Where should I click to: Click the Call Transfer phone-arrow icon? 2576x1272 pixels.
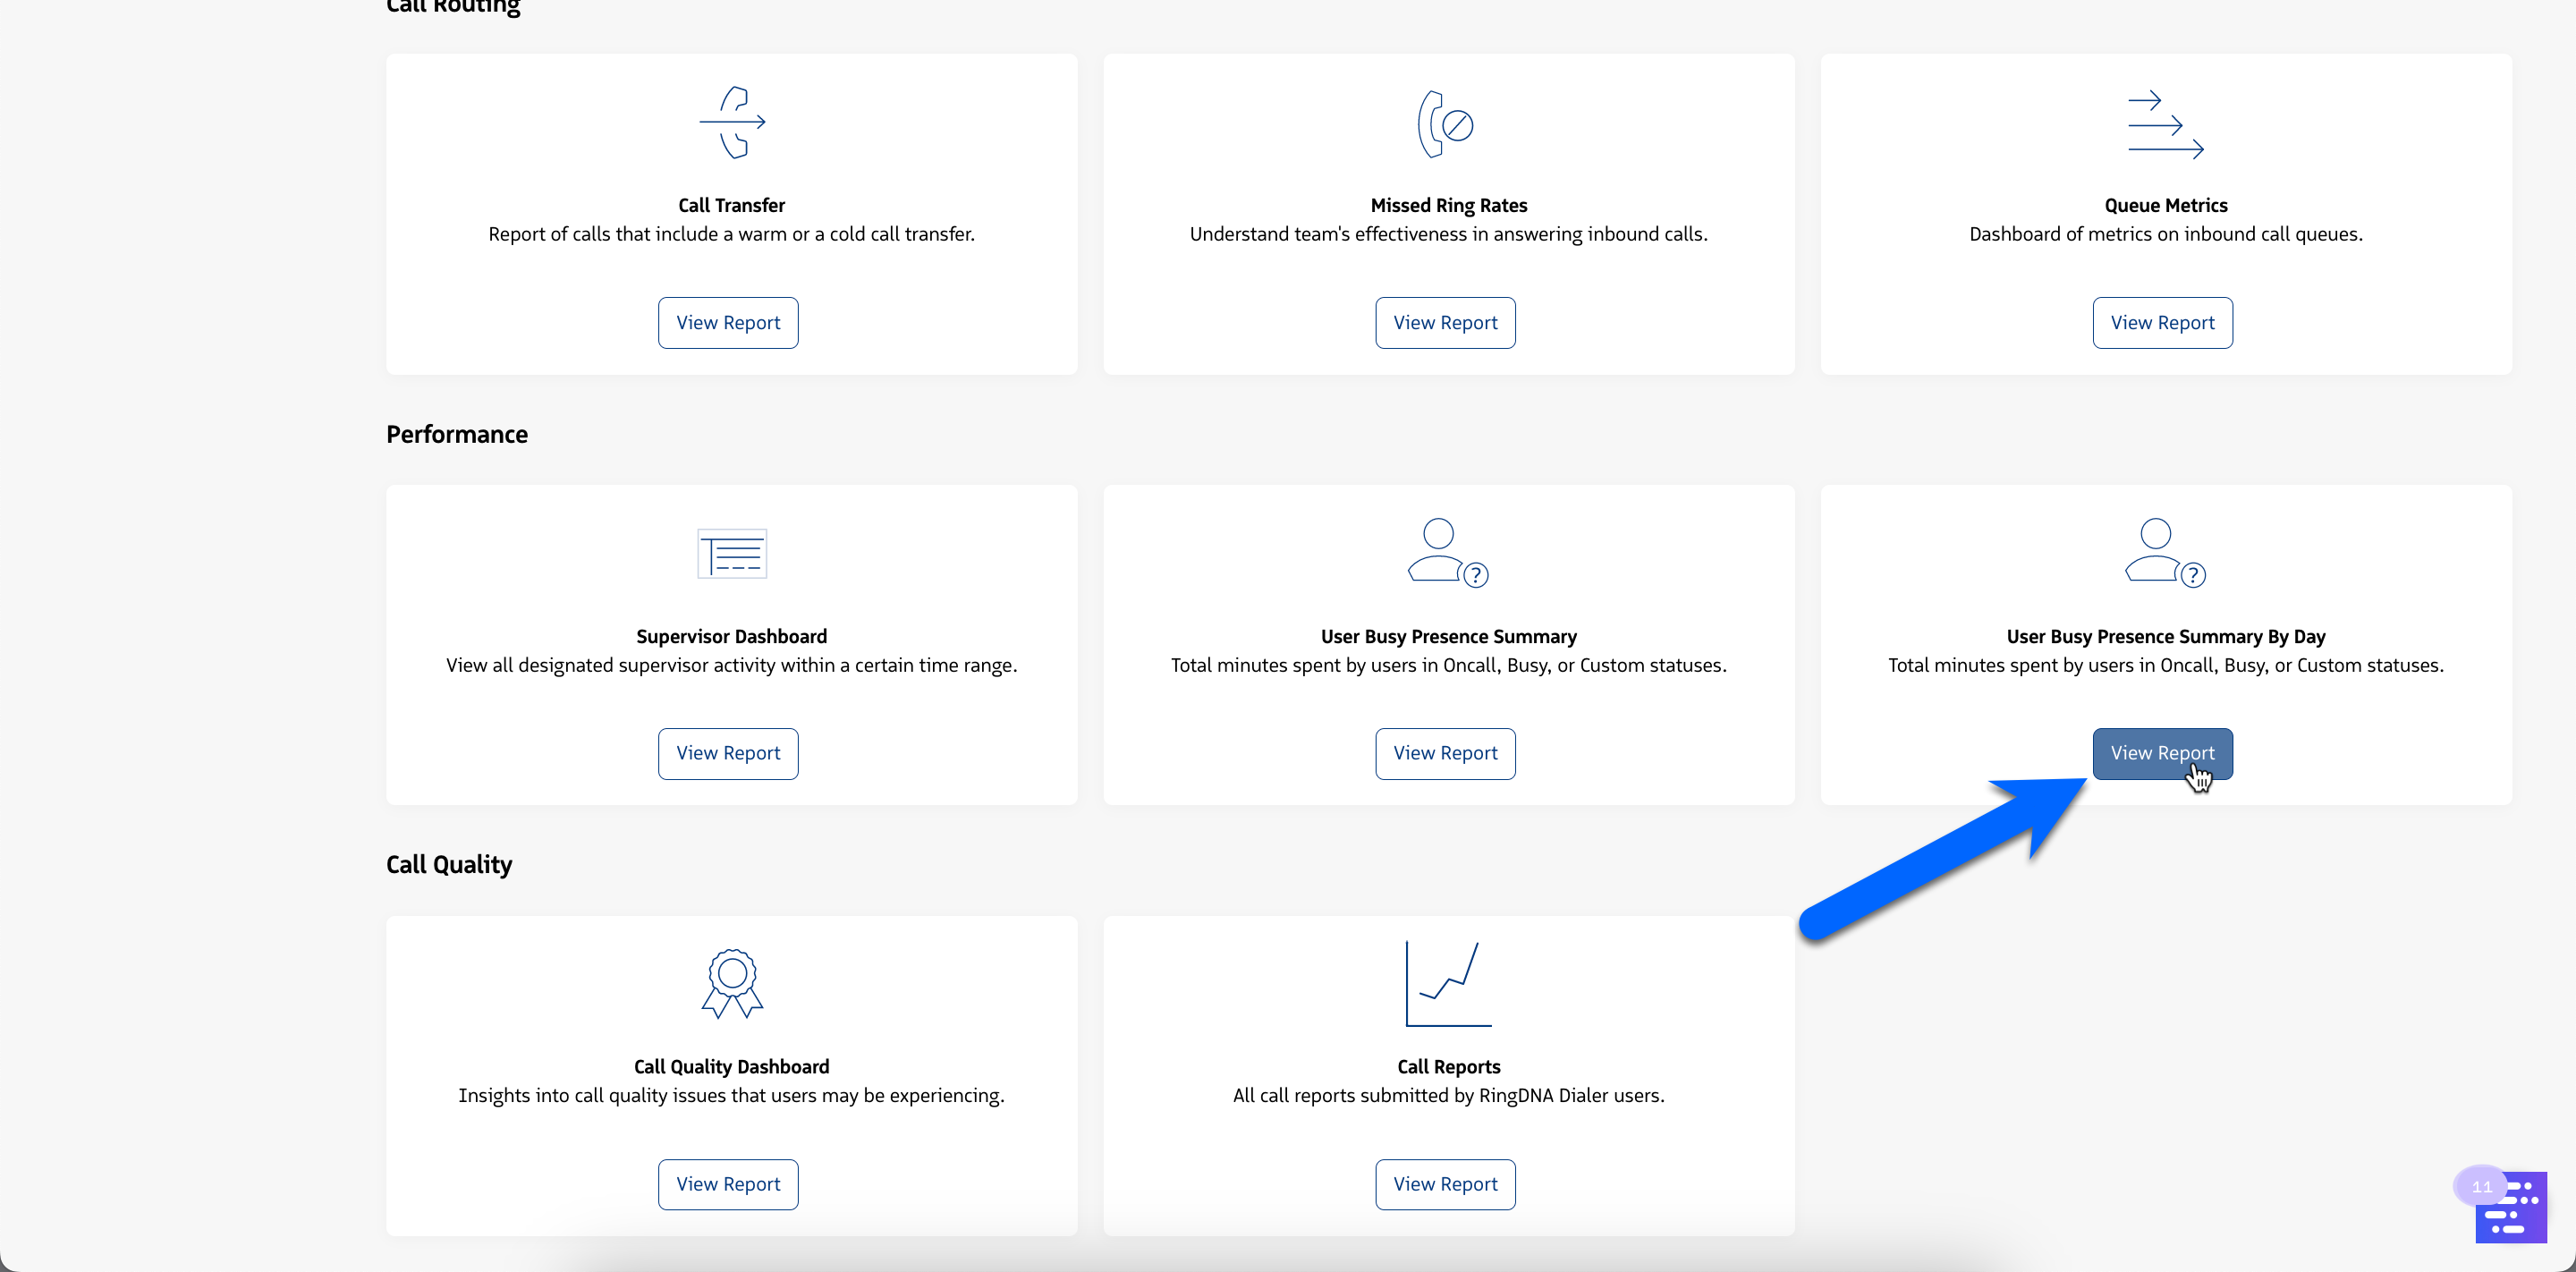tap(732, 122)
